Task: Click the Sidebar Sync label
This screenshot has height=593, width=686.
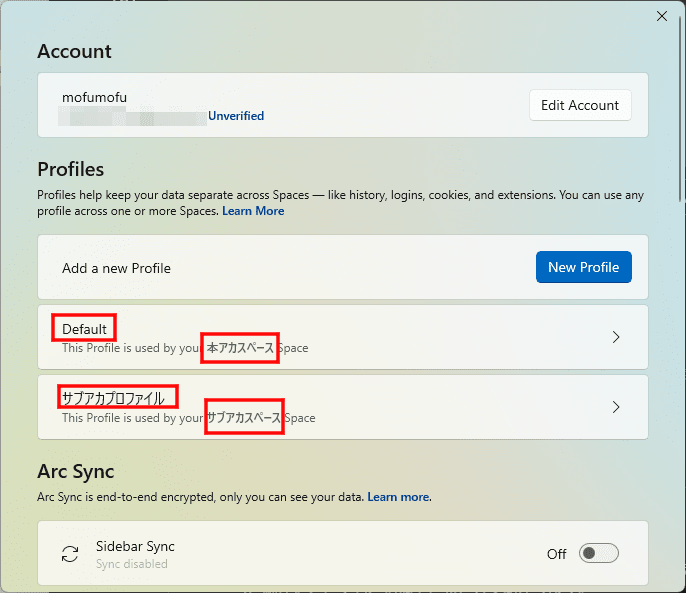Action: [135, 546]
